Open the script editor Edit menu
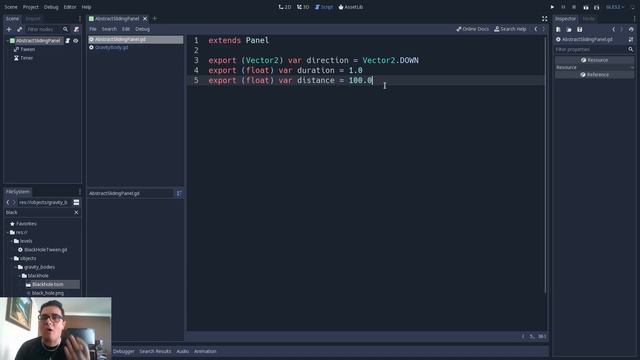 pyautogui.click(x=126, y=29)
